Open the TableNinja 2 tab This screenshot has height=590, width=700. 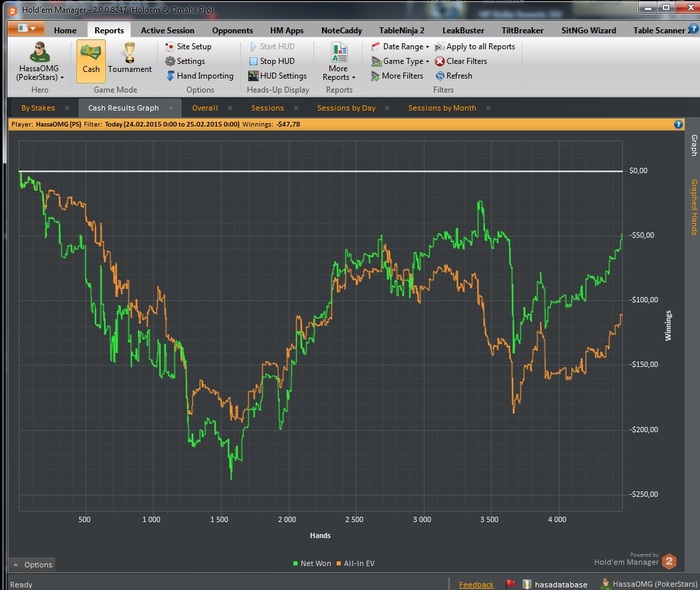coord(402,30)
